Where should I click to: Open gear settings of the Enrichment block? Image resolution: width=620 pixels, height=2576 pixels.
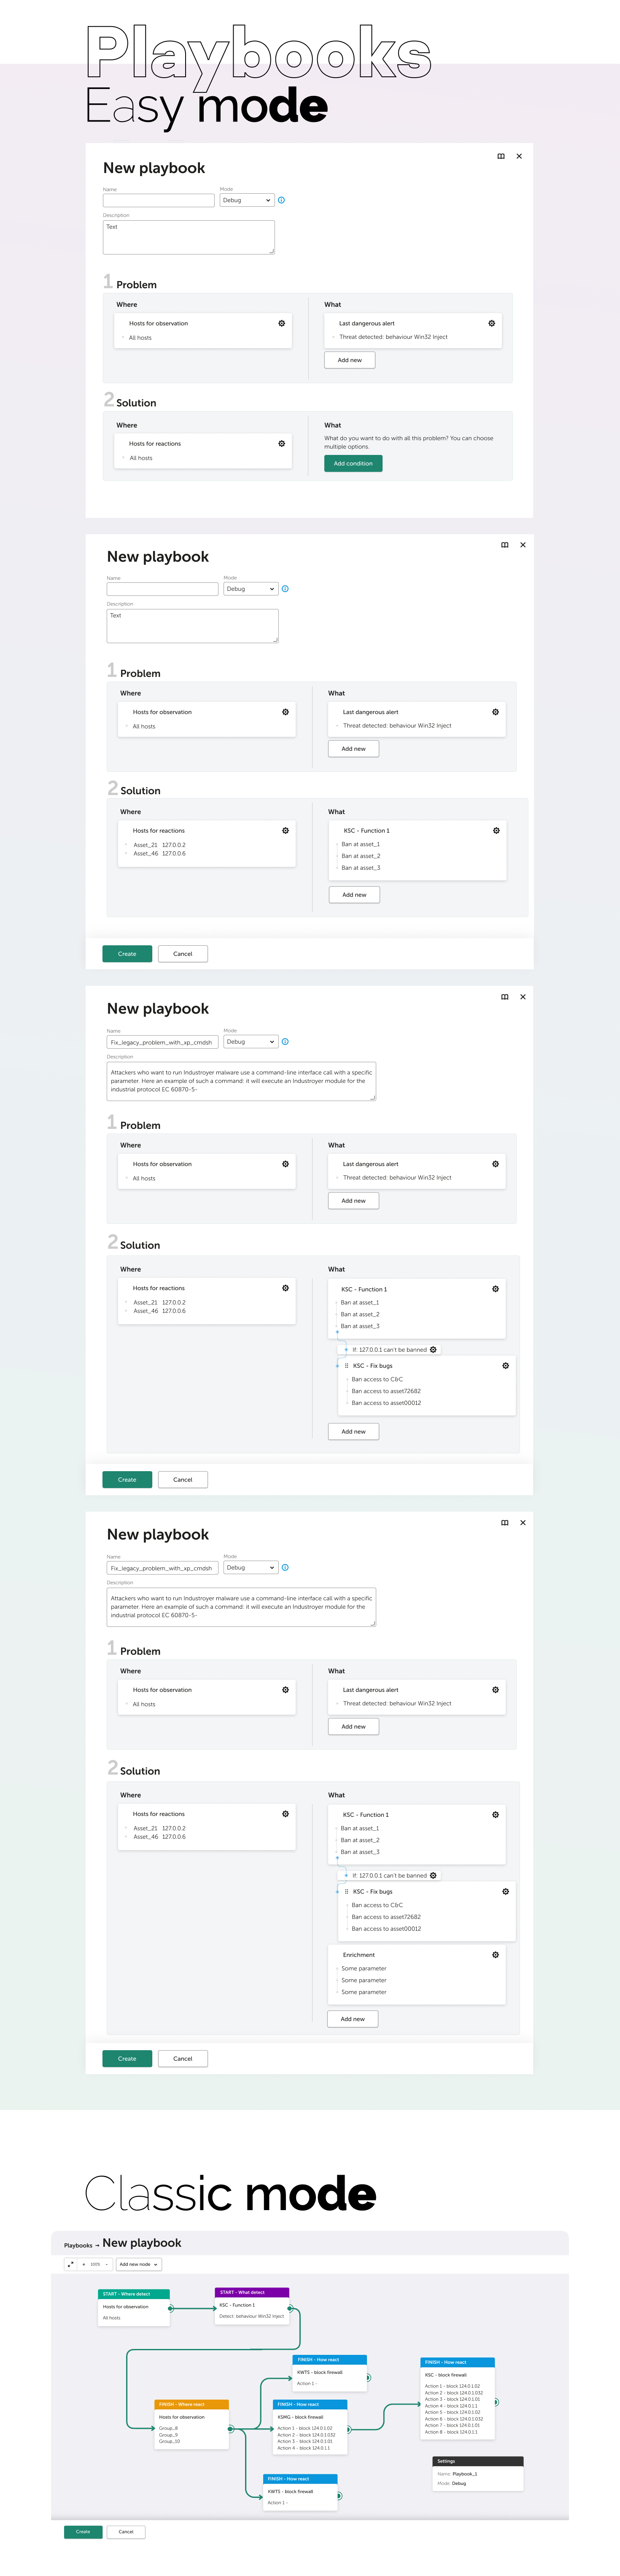pos(495,1954)
